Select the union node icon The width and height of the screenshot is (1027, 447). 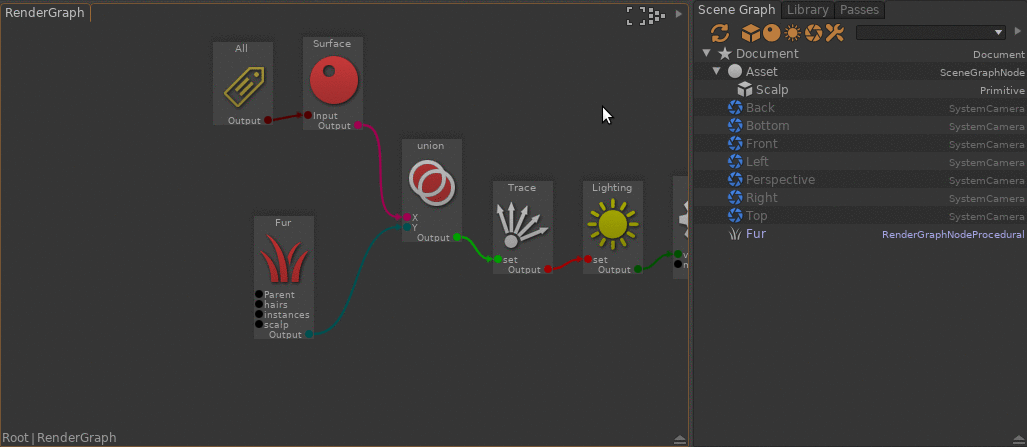431,183
